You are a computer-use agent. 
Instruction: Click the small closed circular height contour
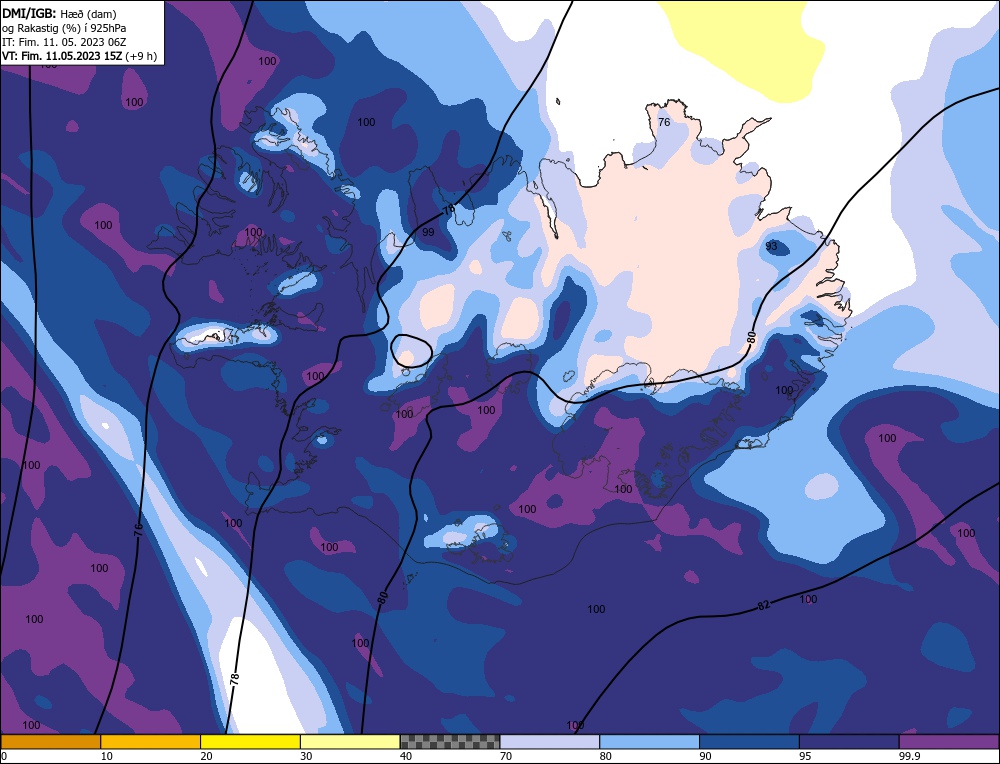pos(411,351)
